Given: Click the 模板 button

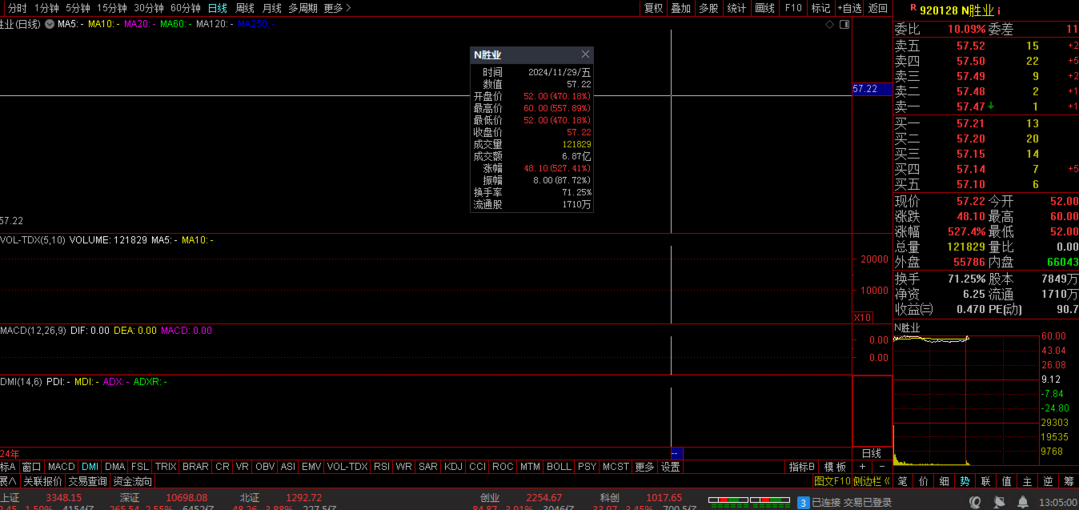Looking at the screenshot, I should coord(835,467).
